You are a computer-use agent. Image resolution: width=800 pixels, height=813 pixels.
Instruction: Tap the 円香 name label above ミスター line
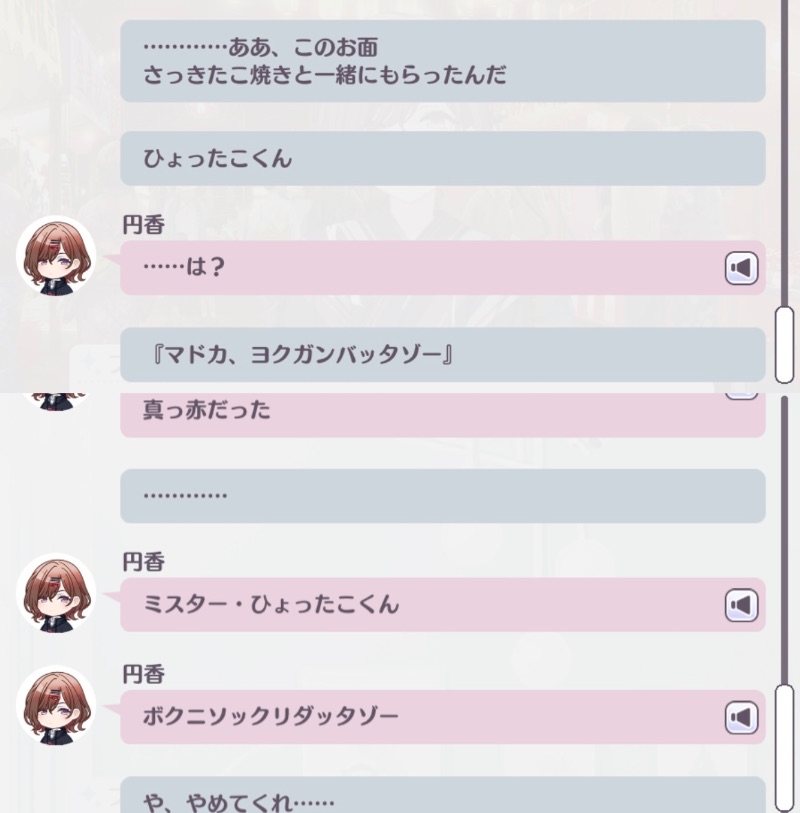[x=144, y=562]
